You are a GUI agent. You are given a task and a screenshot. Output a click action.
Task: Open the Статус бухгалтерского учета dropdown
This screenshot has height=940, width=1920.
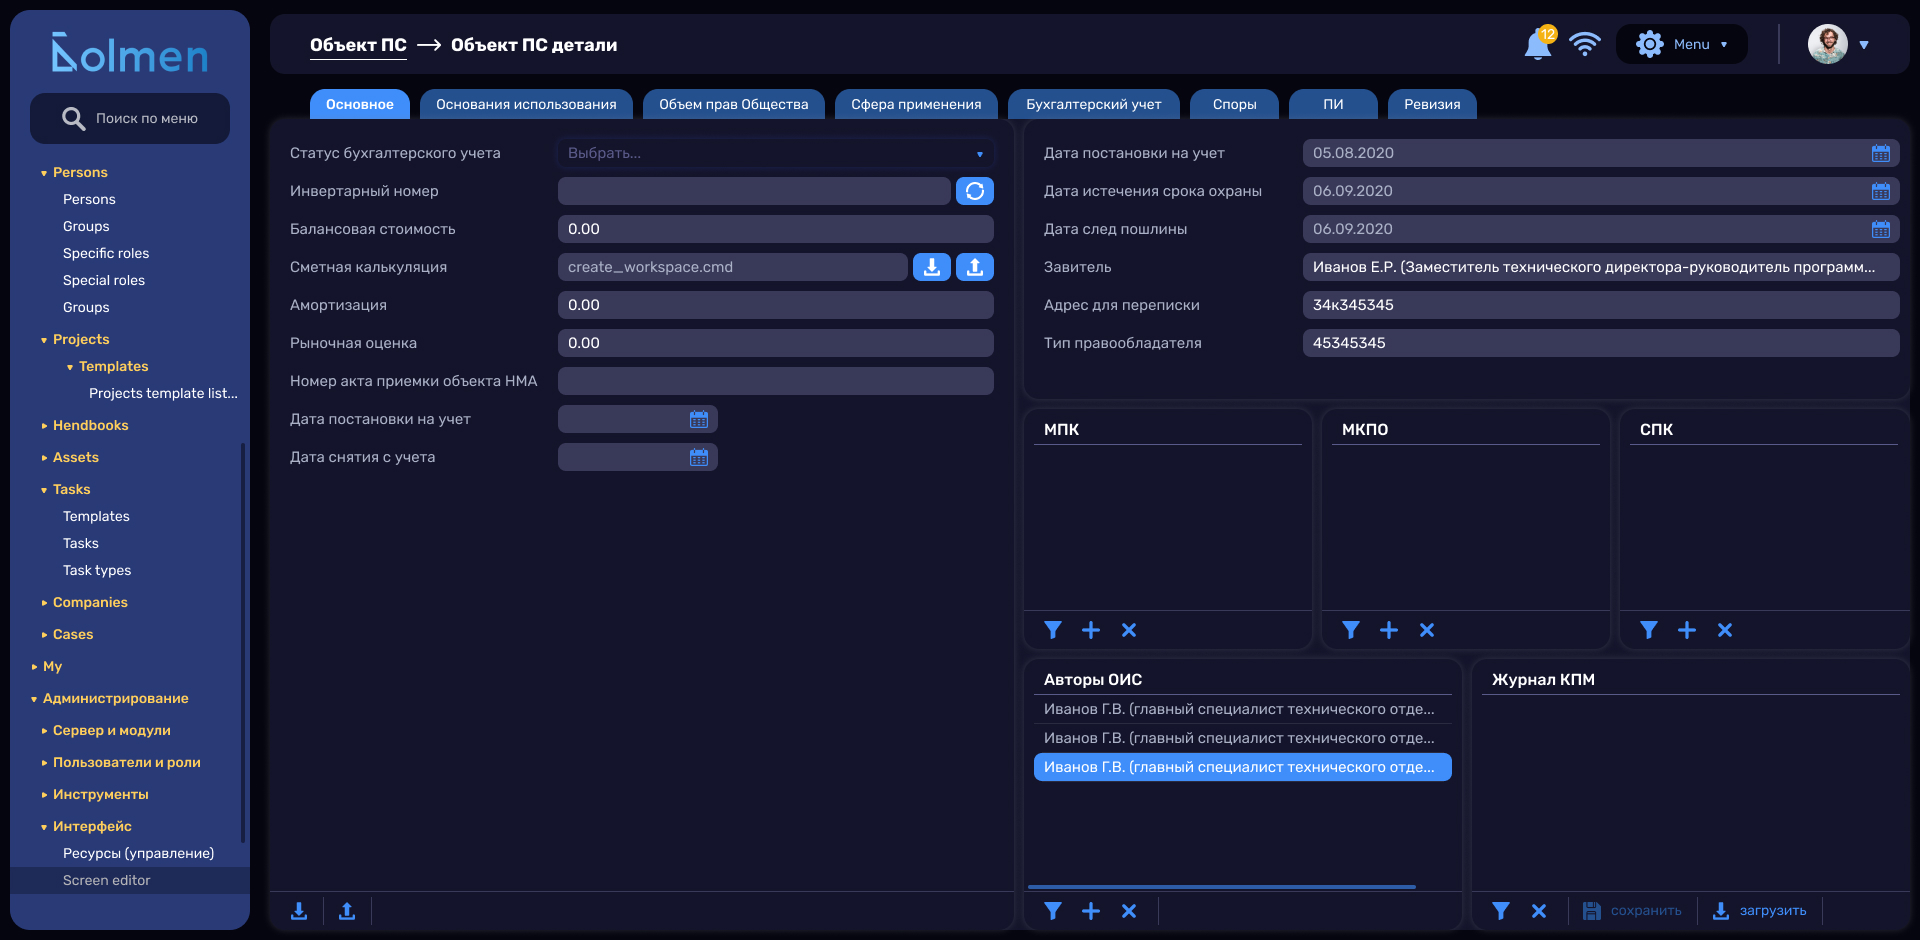pyautogui.click(x=776, y=153)
